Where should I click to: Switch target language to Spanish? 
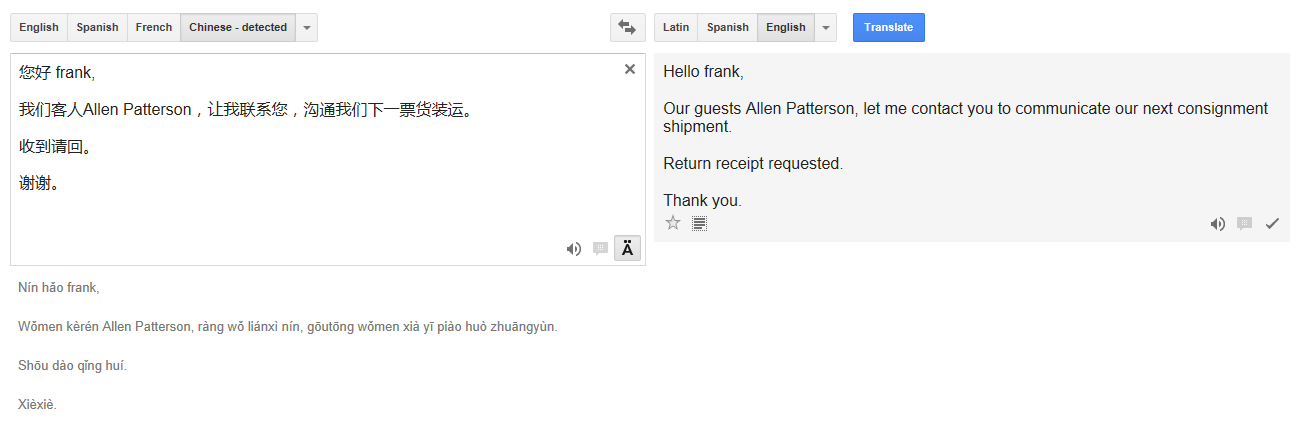pos(728,27)
